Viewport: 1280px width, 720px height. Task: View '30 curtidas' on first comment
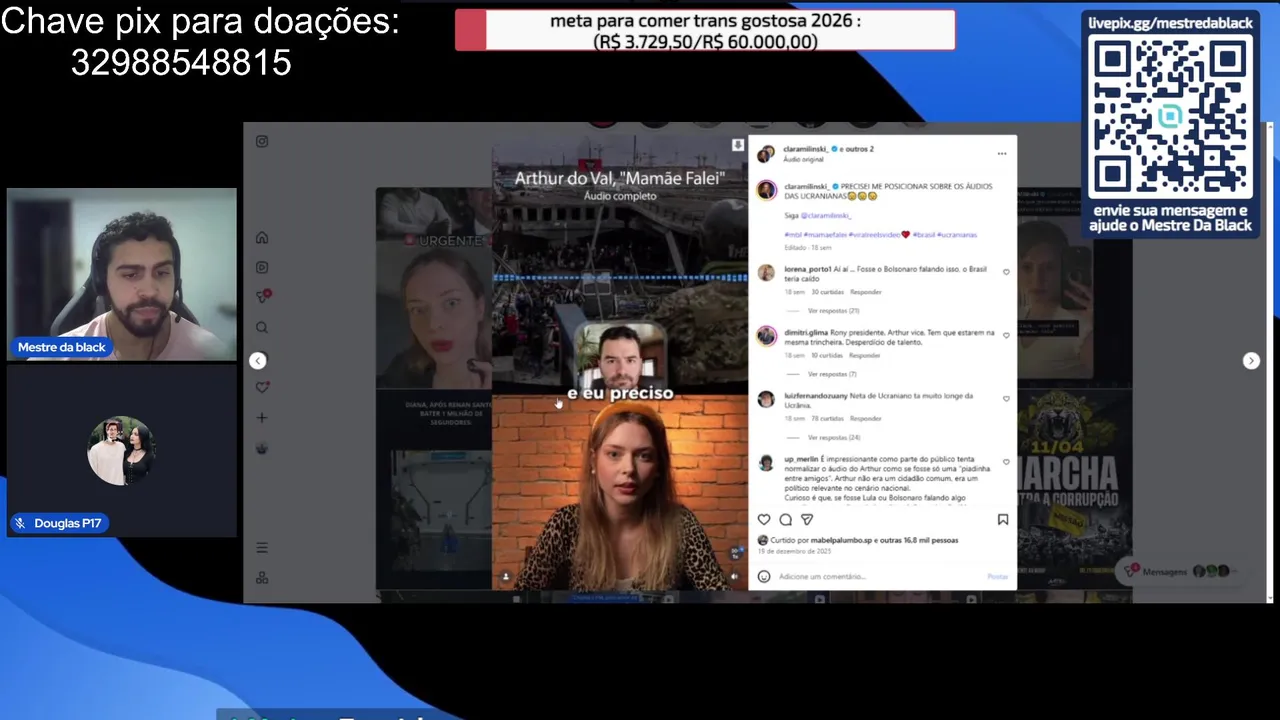pos(828,292)
